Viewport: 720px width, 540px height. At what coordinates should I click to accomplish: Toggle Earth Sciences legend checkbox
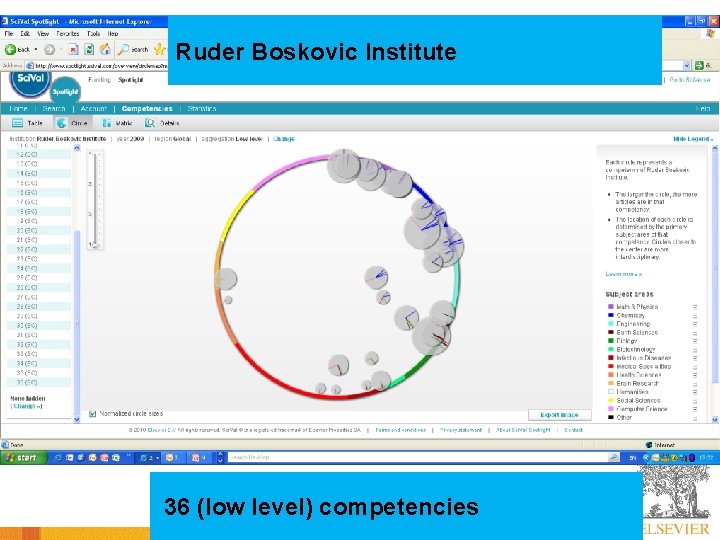click(695, 332)
